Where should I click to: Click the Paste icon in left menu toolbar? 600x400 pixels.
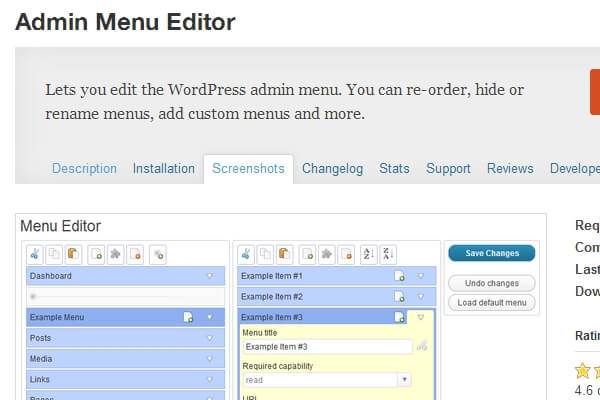[x=72, y=254]
